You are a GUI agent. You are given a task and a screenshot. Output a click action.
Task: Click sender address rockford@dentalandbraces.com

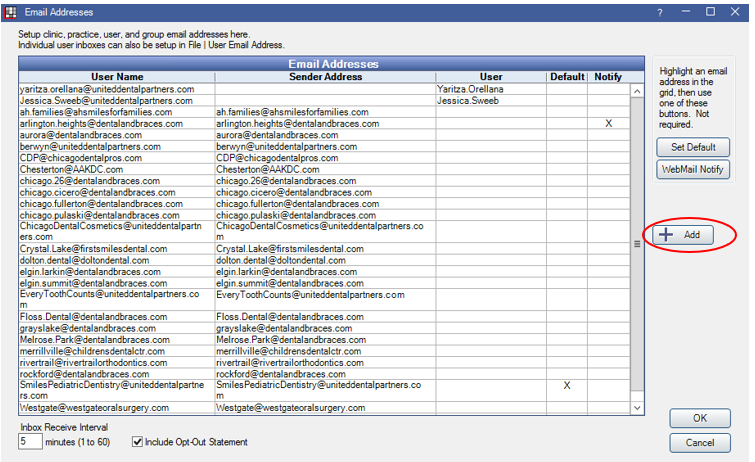[281, 374]
